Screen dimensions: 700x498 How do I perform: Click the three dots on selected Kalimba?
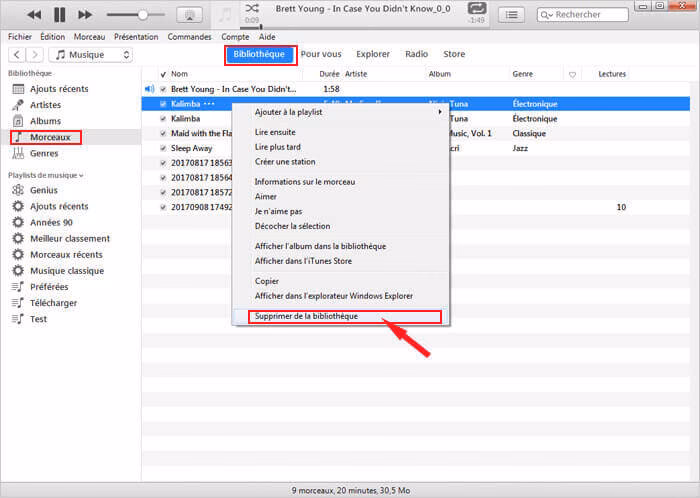(x=209, y=104)
